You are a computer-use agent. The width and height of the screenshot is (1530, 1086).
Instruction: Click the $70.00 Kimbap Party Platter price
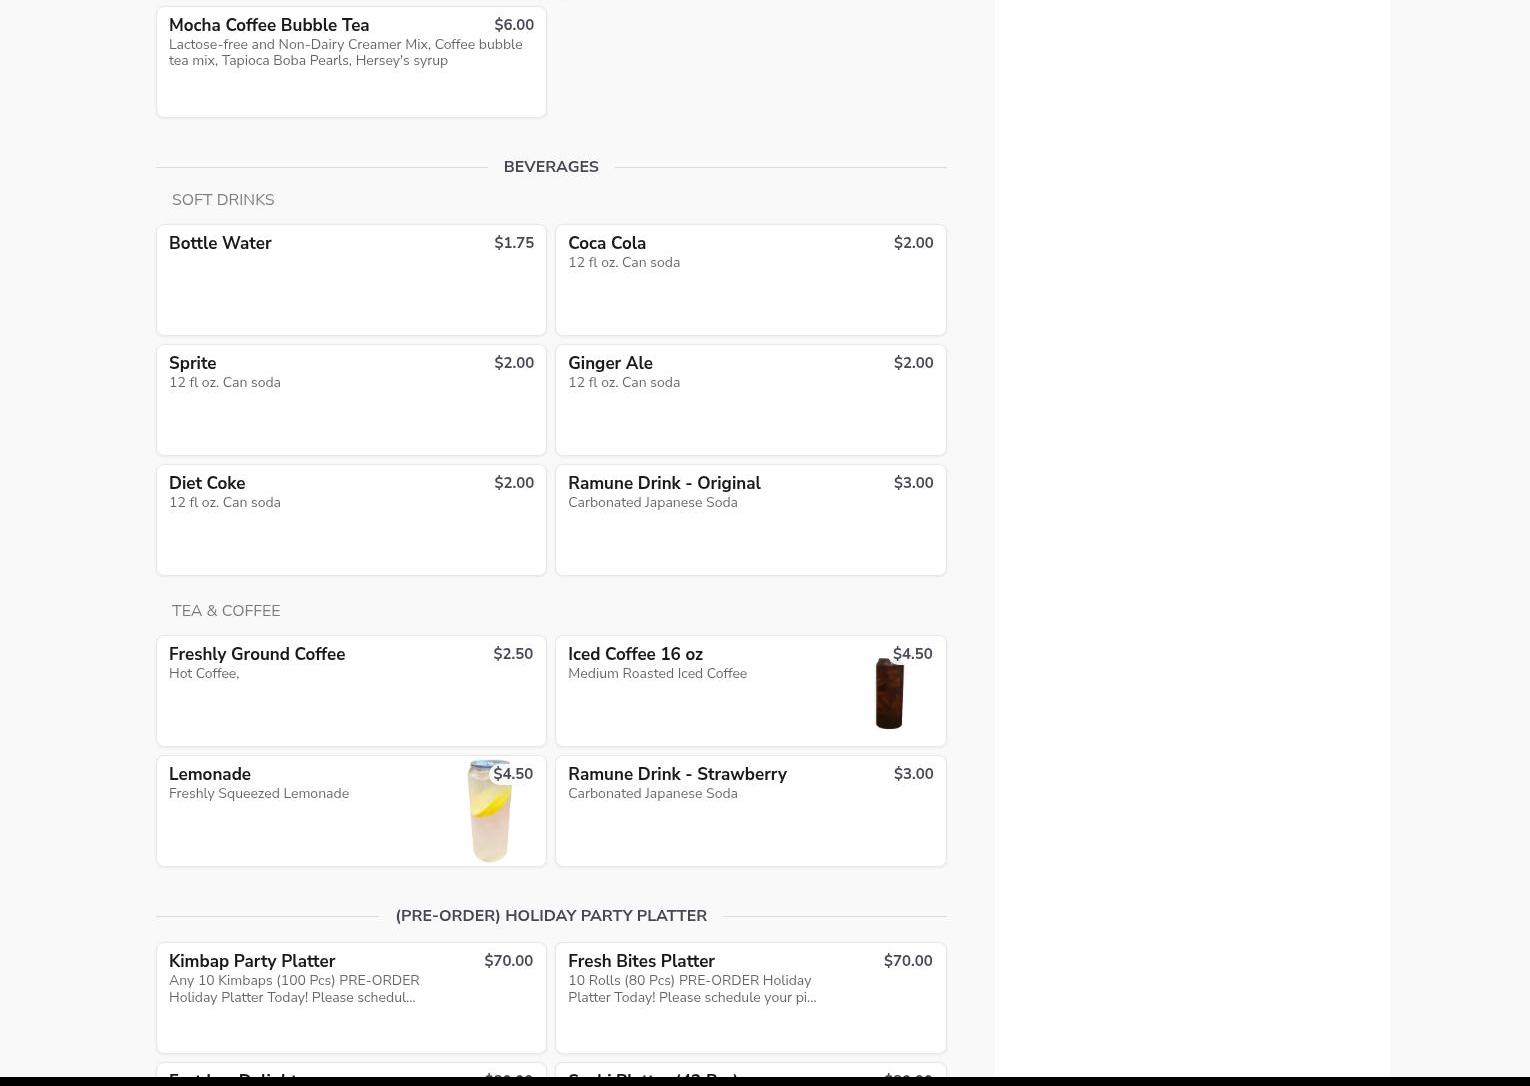pyautogui.click(x=509, y=961)
